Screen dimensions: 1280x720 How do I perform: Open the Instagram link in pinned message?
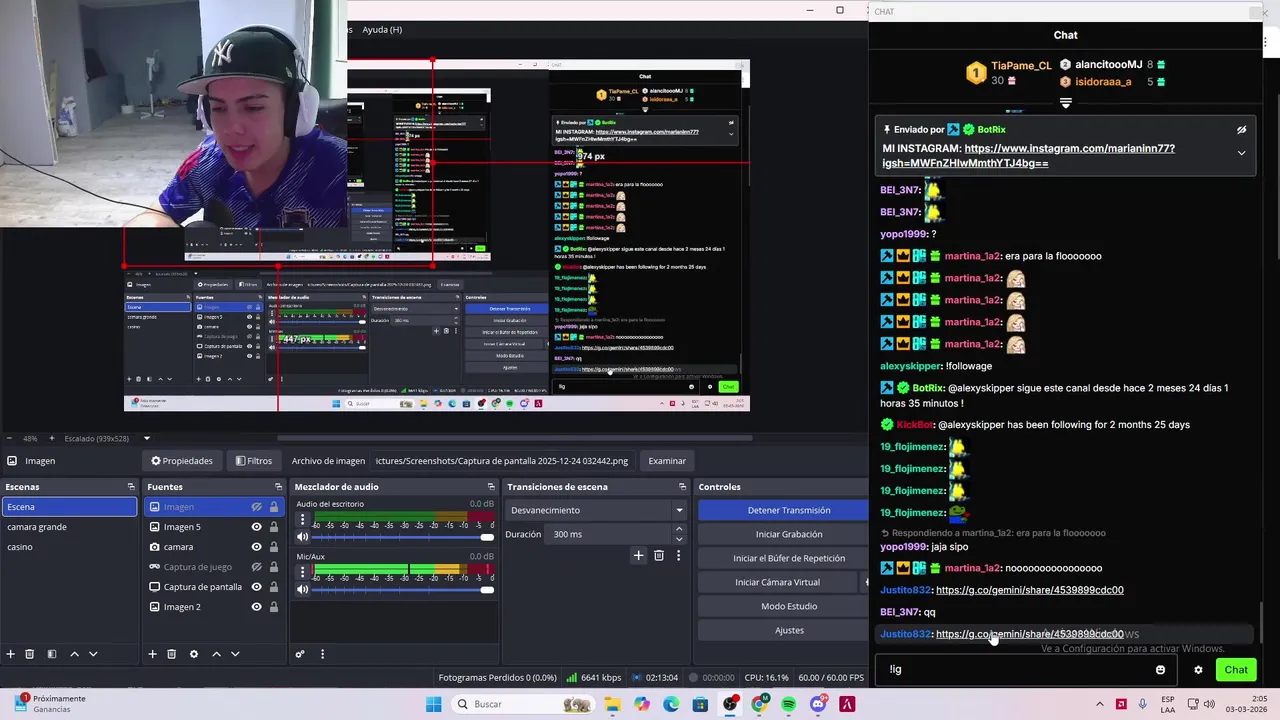(1028, 155)
